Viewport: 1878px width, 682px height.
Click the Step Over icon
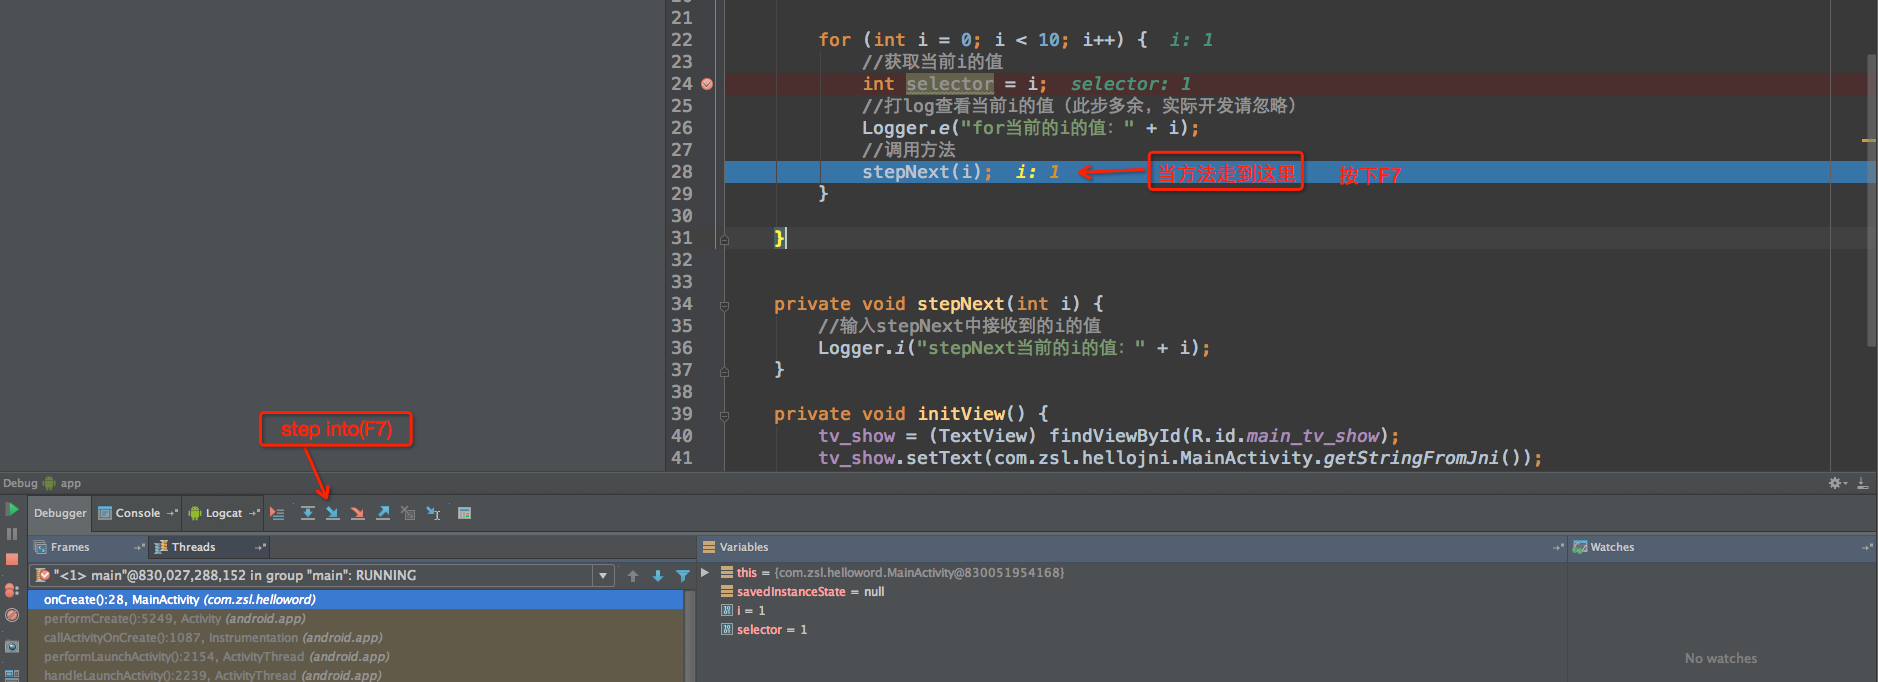pyautogui.click(x=307, y=513)
